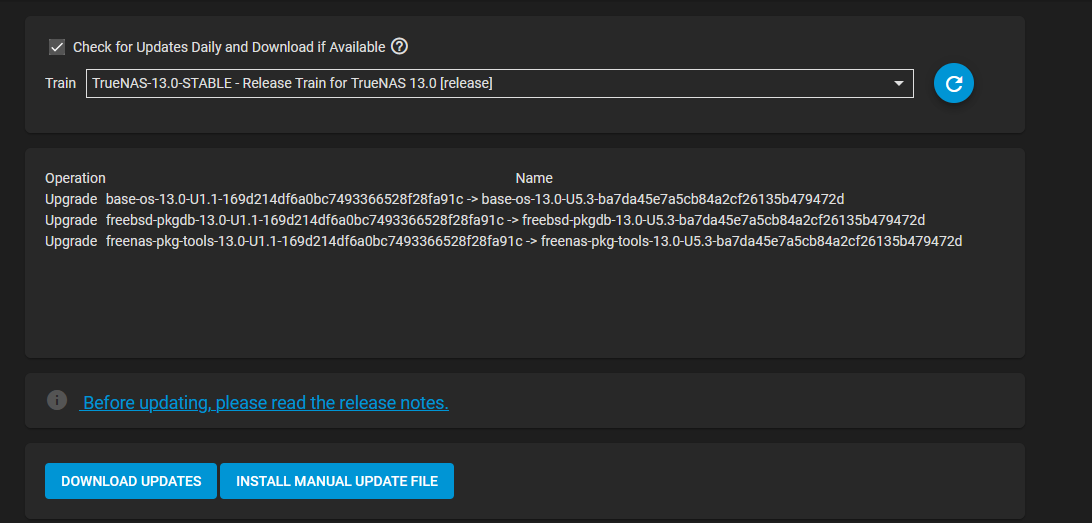
Task: Select the Operation column header
Action: [x=75, y=178]
